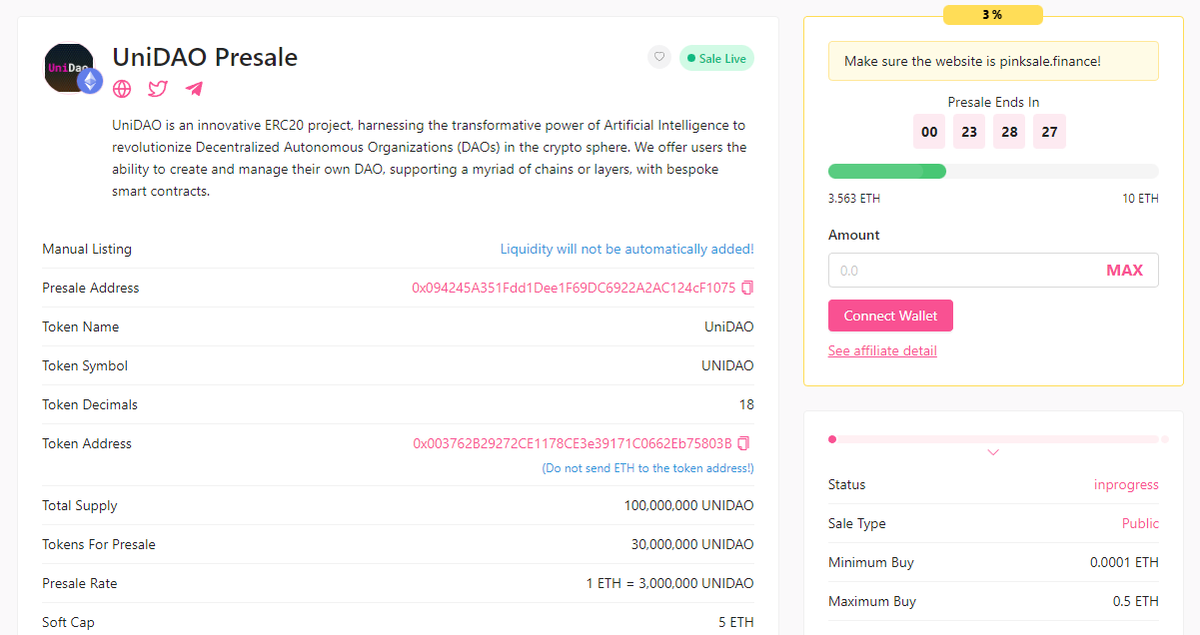
Task: Copy the token address with the copy icon
Action: pos(743,444)
